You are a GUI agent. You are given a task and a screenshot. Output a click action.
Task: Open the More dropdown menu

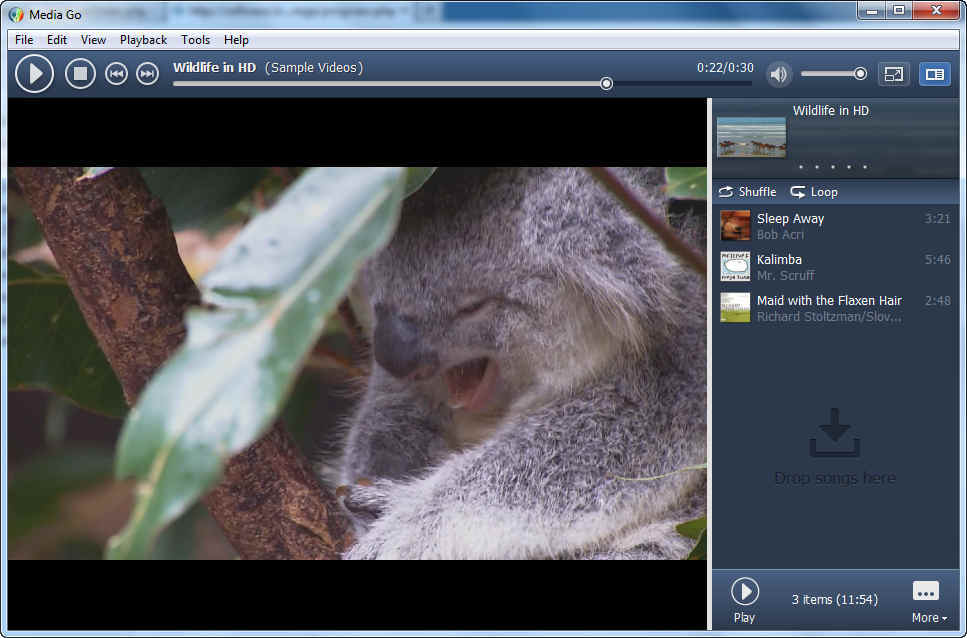[929, 601]
